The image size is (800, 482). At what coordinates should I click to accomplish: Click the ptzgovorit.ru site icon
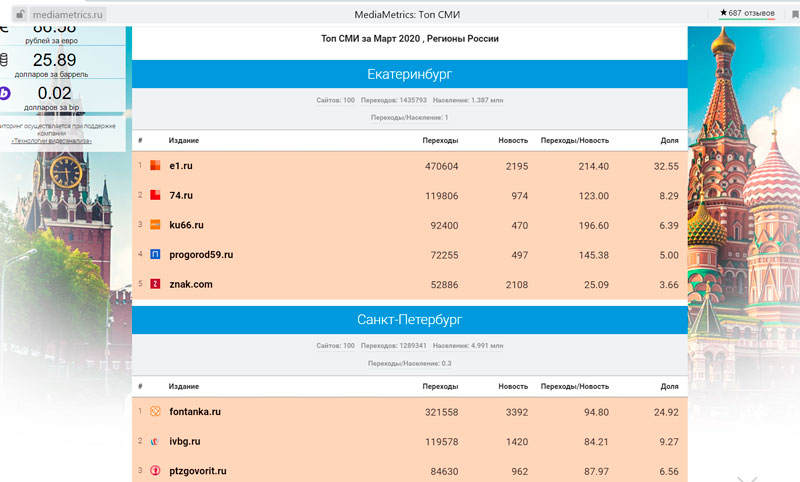click(155, 470)
